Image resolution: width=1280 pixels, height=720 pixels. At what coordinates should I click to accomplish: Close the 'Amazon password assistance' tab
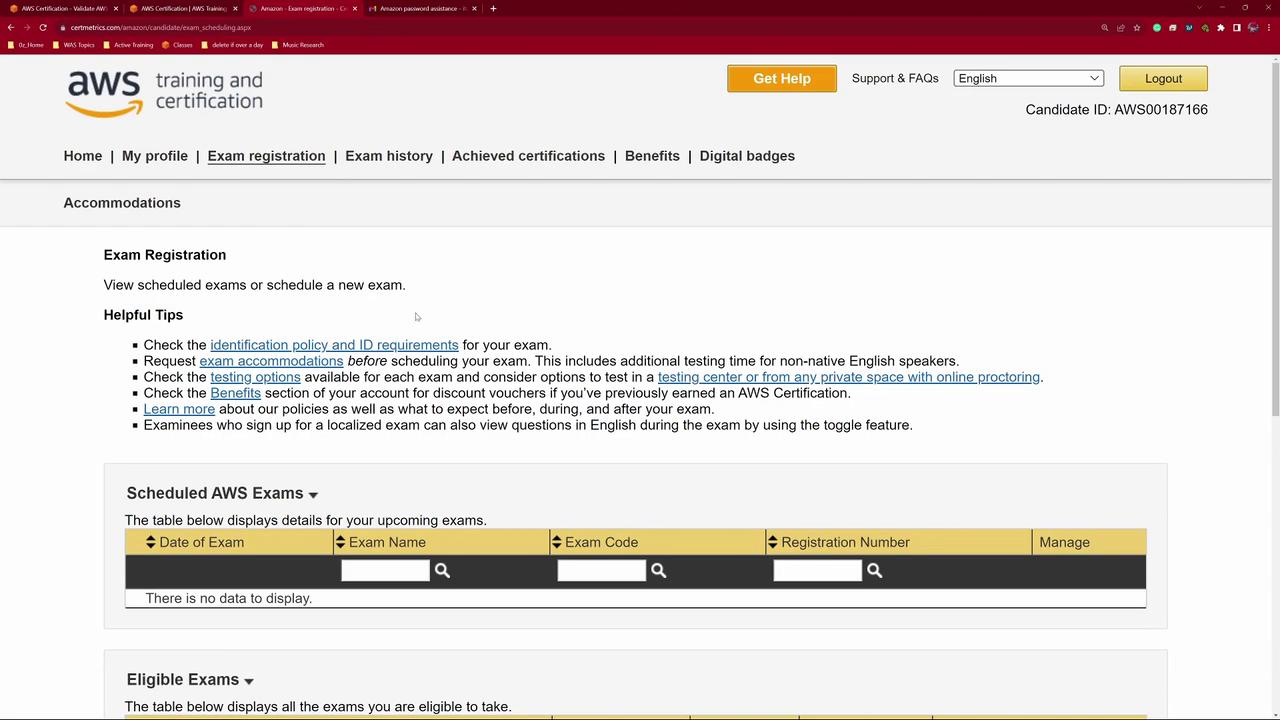point(474,9)
